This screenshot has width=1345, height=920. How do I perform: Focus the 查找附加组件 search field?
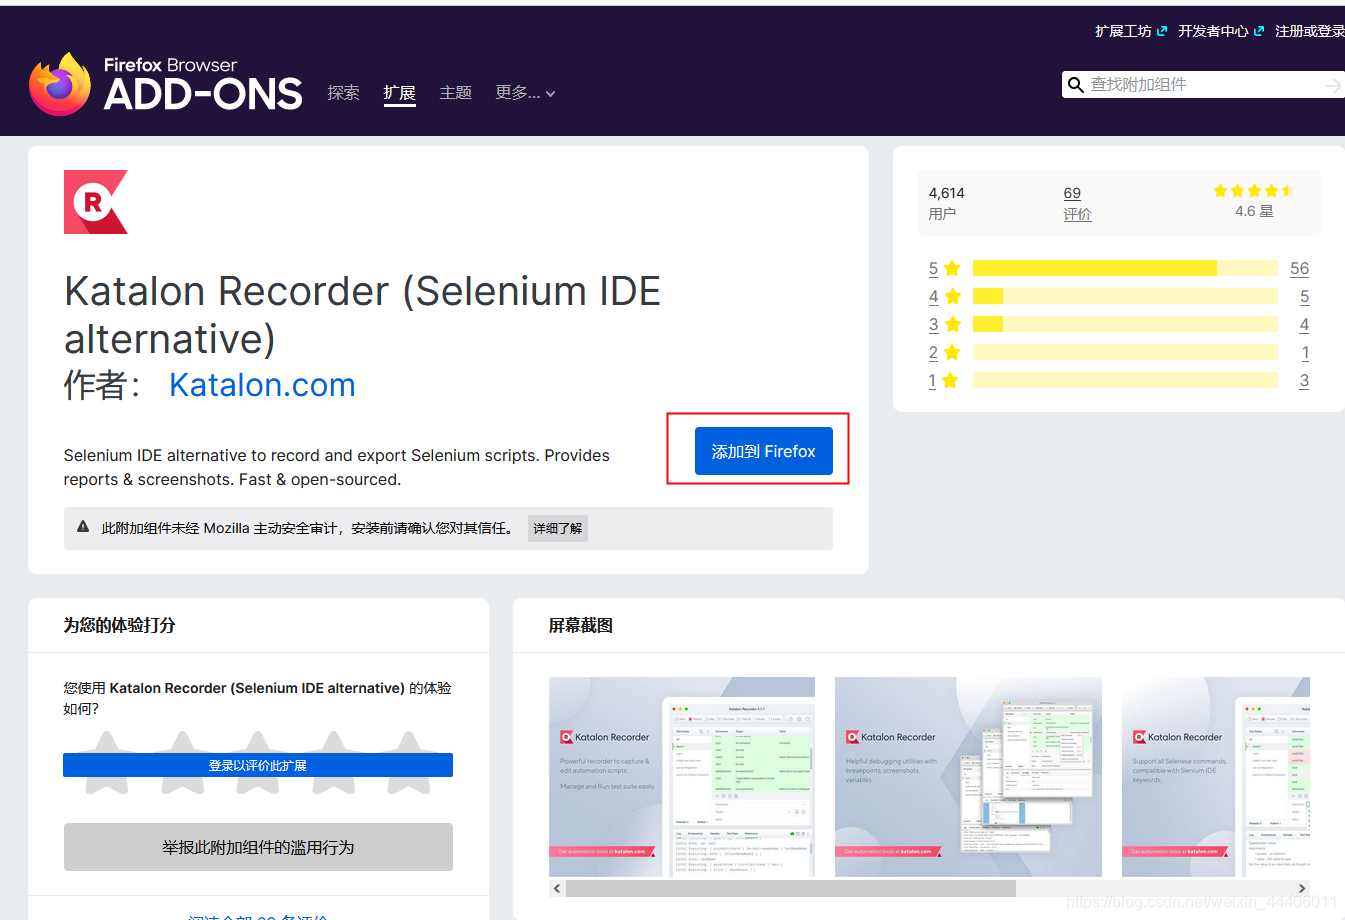pyautogui.click(x=1203, y=85)
